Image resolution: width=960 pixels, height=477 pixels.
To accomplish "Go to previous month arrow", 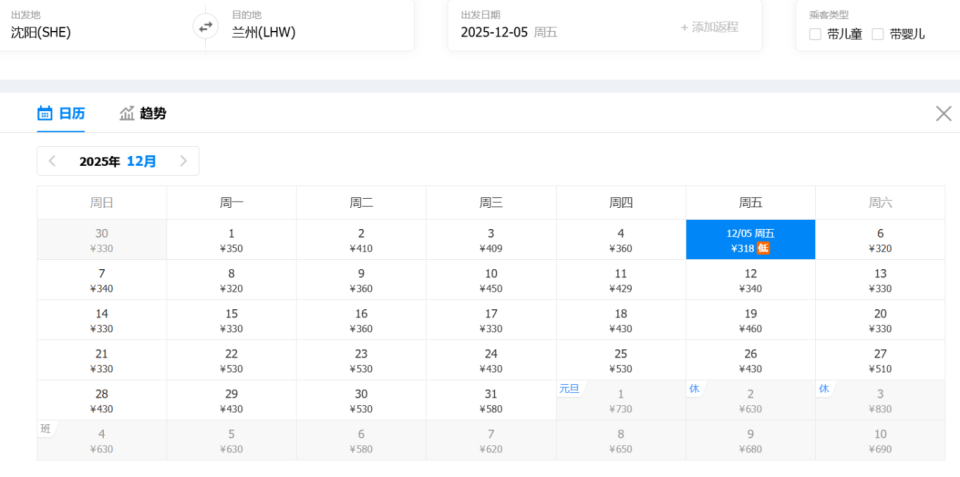I will click(x=53, y=161).
